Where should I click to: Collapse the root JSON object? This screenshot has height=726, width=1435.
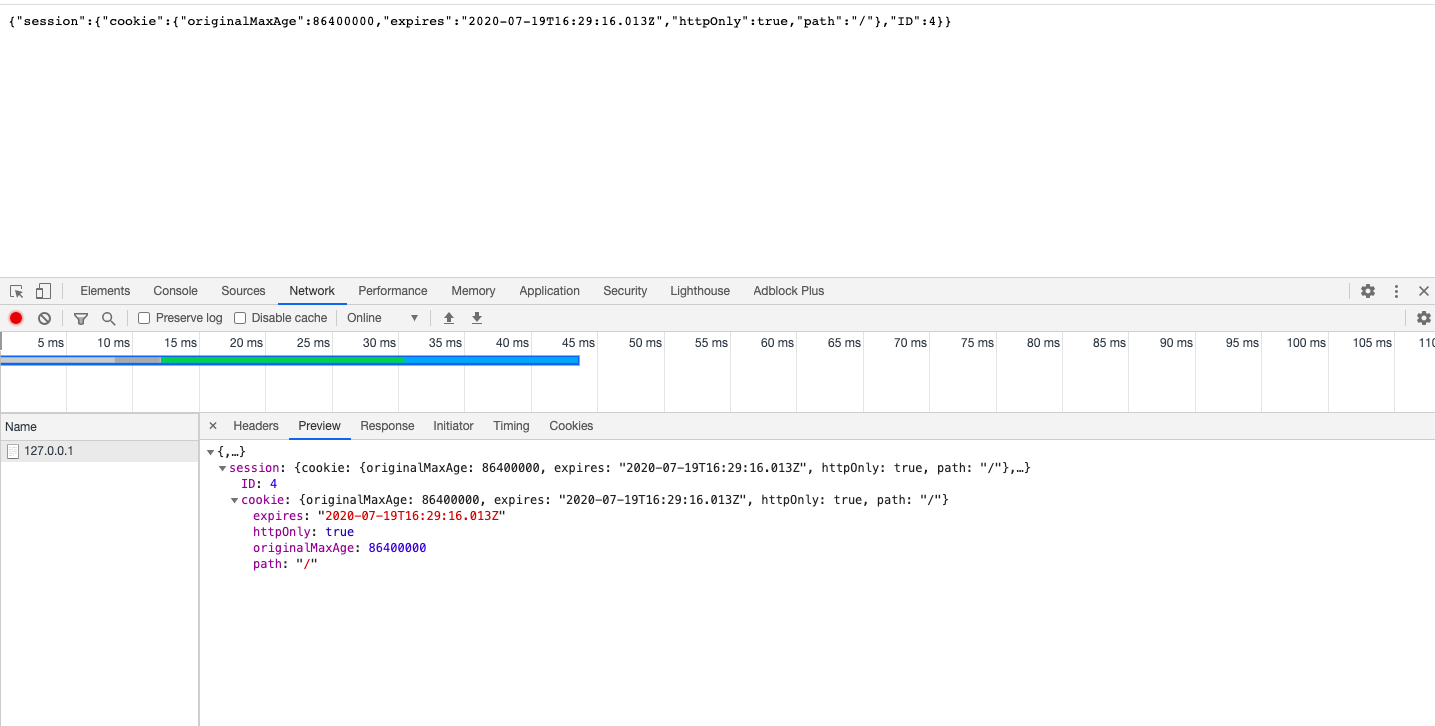coord(210,452)
